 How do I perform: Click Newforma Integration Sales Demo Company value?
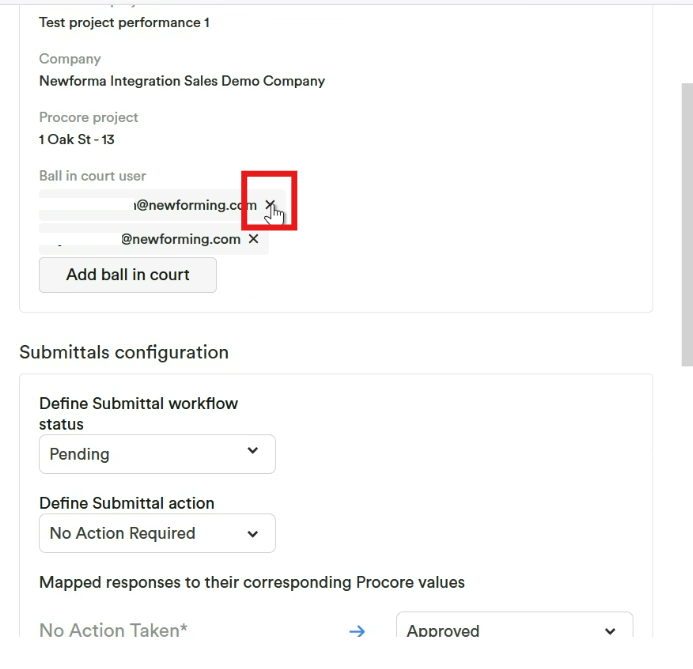[182, 81]
